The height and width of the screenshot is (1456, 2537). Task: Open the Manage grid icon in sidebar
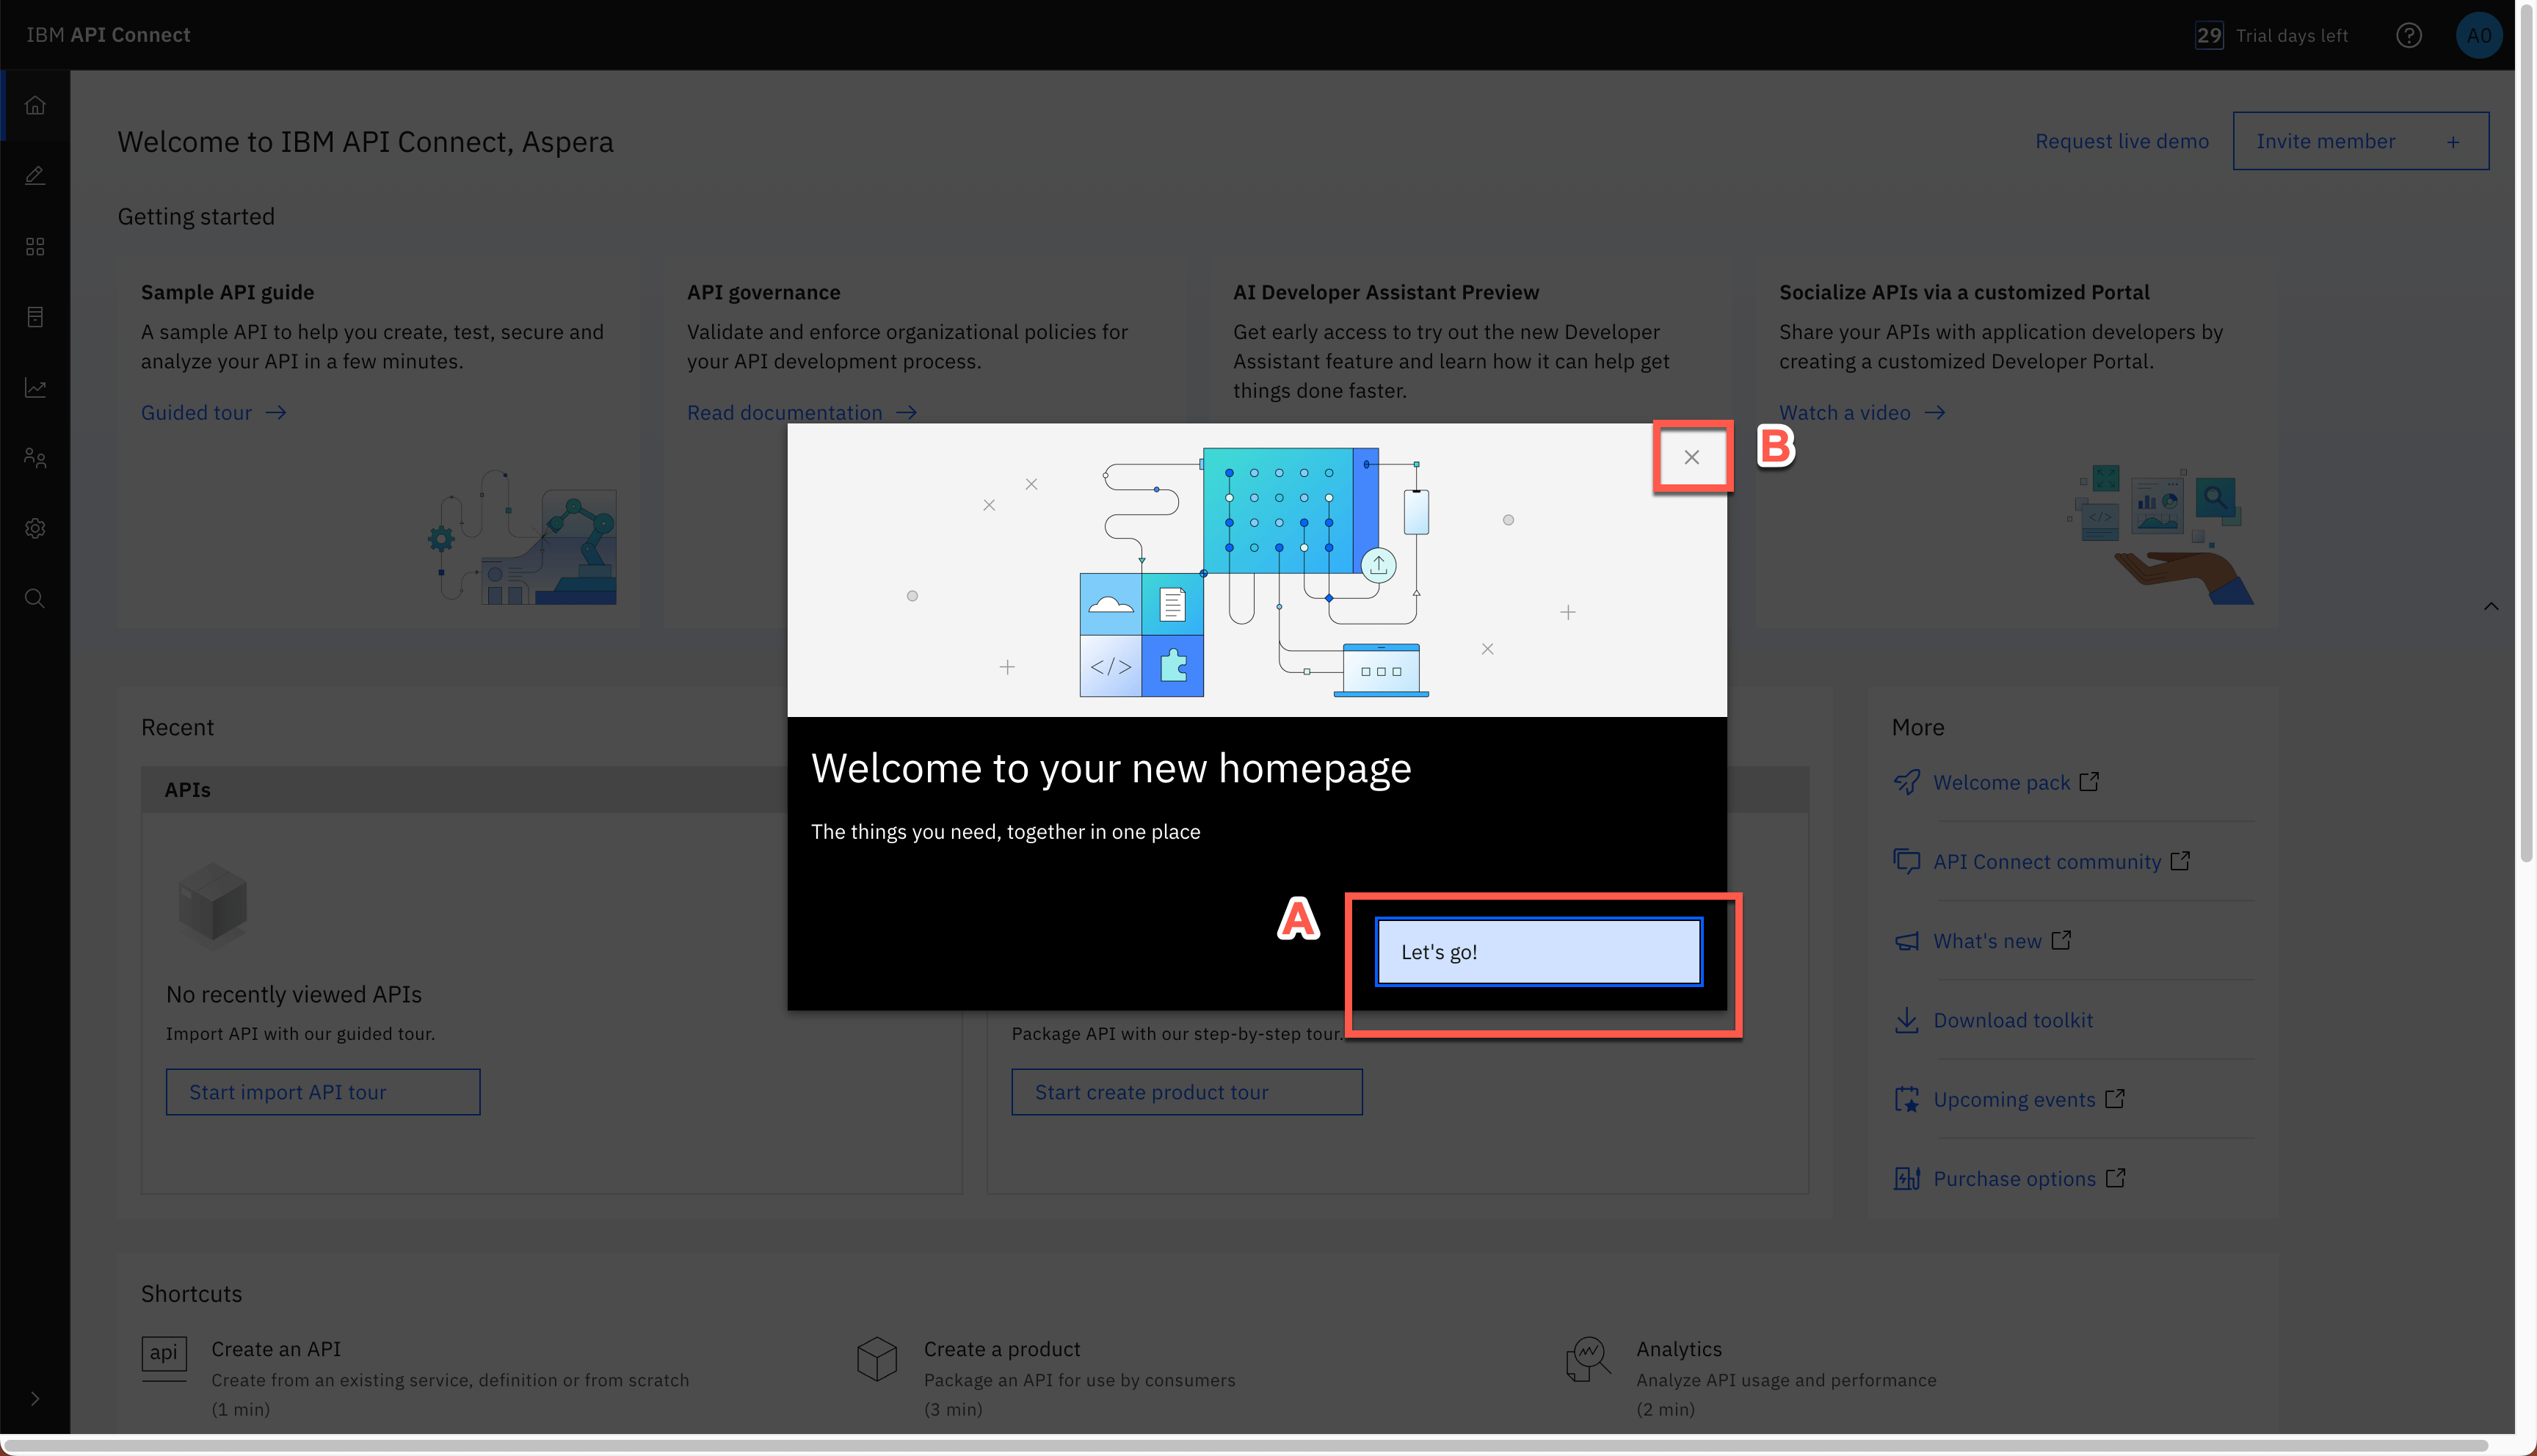pyautogui.click(x=35, y=247)
